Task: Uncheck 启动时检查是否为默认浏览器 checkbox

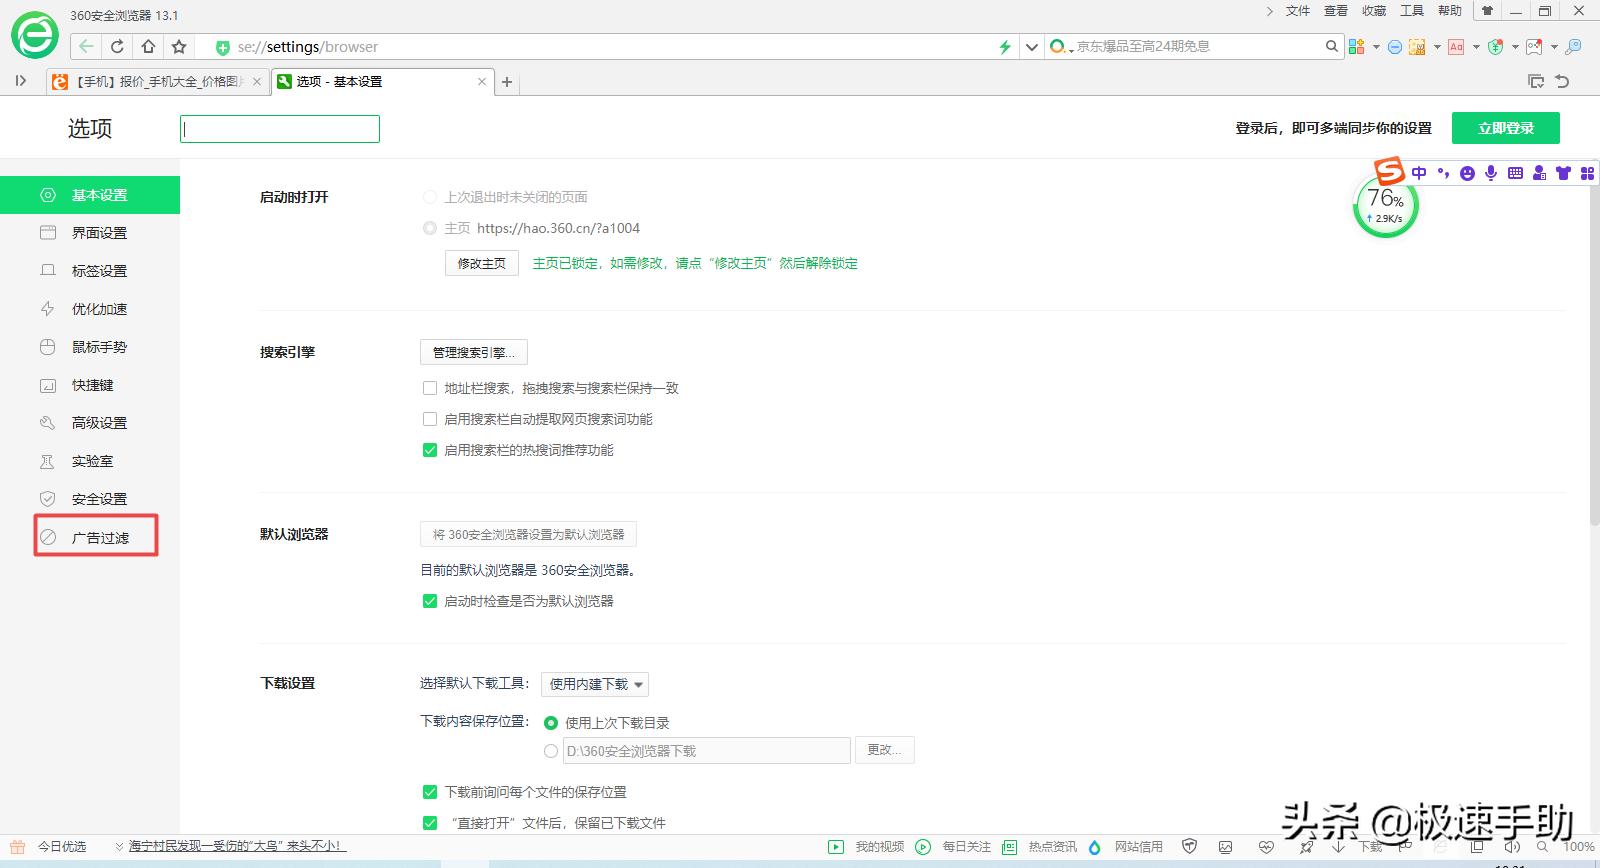Action: (430, 601)
